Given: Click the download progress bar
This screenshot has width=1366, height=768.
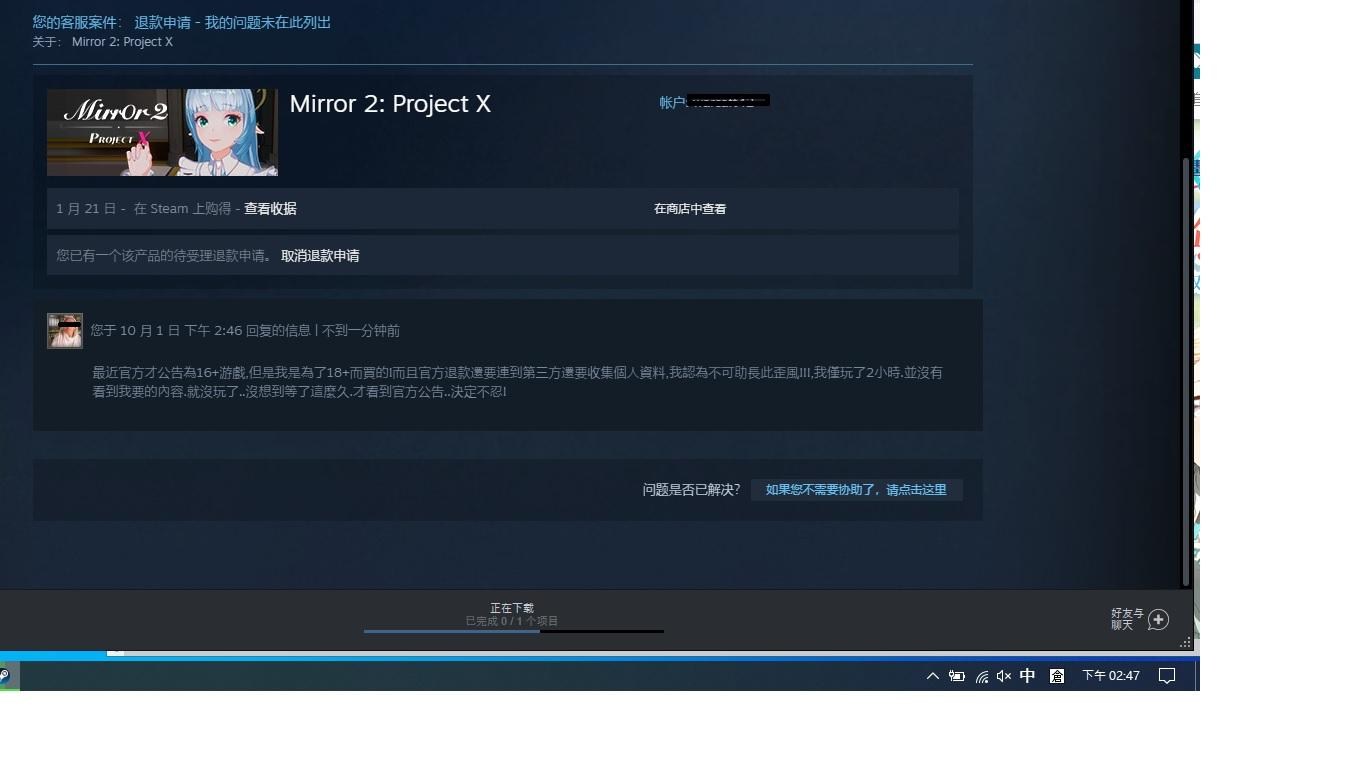Looking at the screenshot, I should point(513,632).
